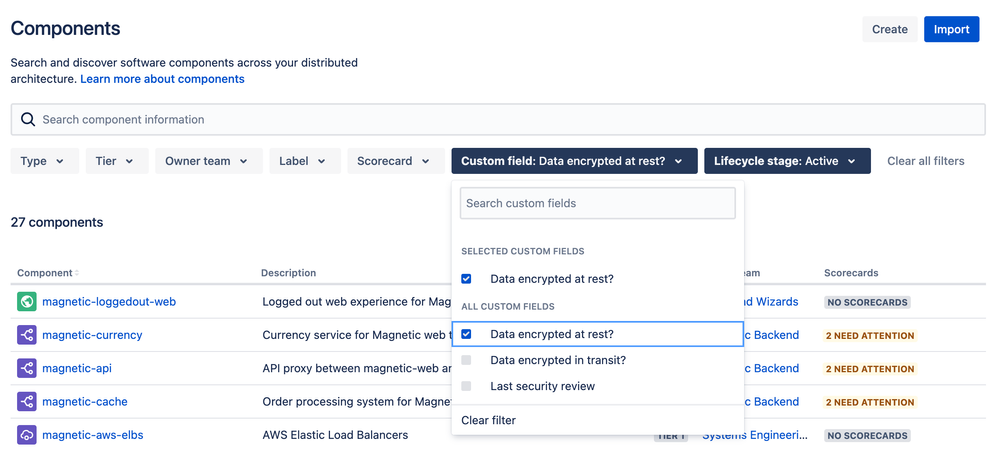Click the magnetic-api service icon
The height and width of the screenshot is (451, 999).
tap(27, 368)
